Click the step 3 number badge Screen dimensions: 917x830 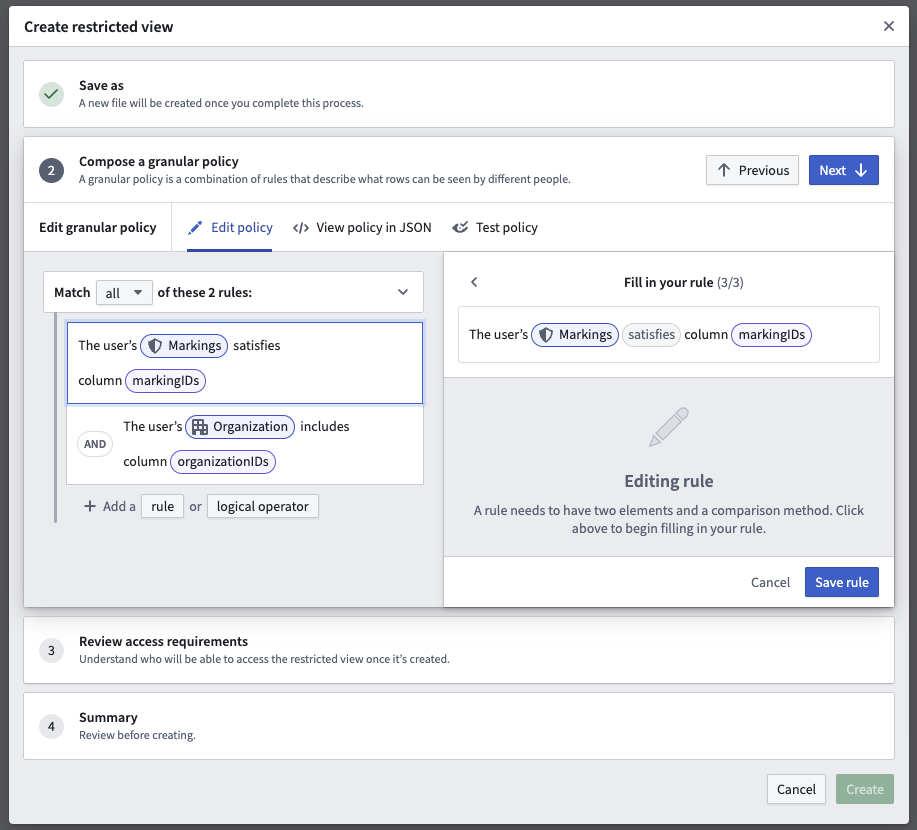point(51,650)
